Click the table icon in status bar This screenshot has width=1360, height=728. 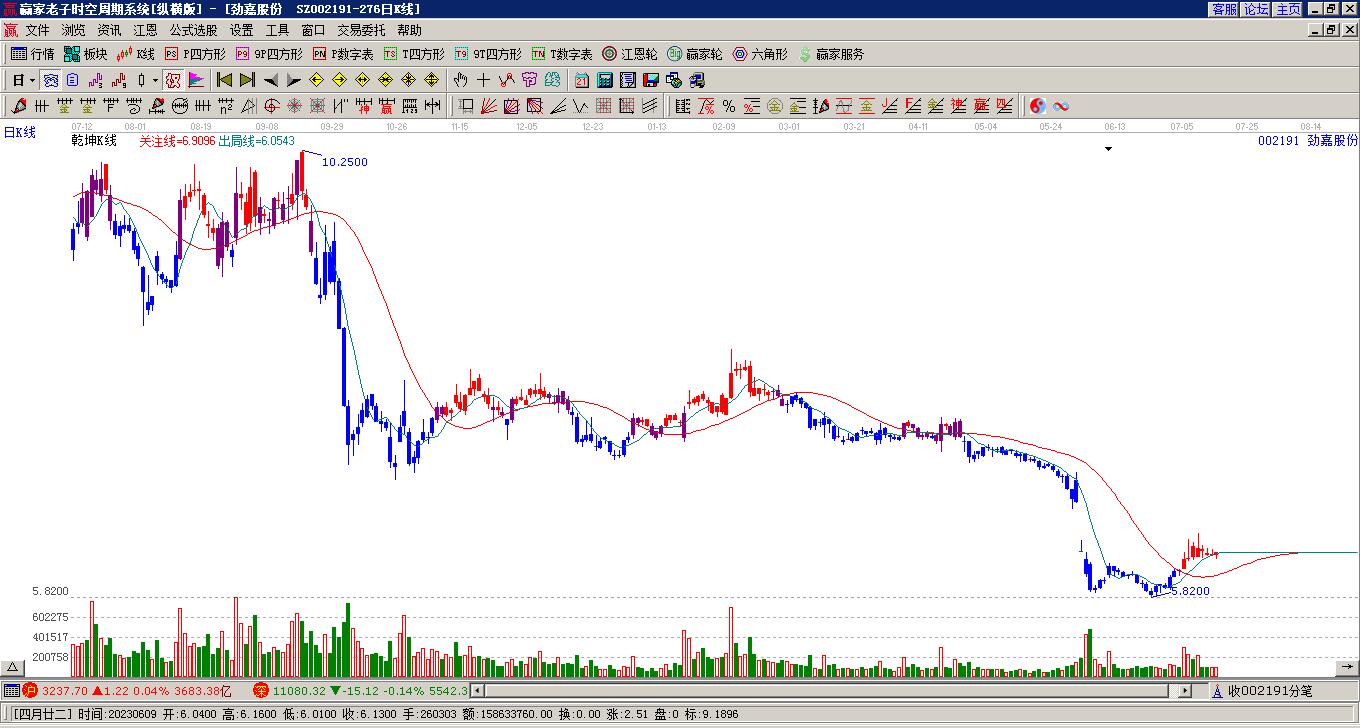[10, 690]
